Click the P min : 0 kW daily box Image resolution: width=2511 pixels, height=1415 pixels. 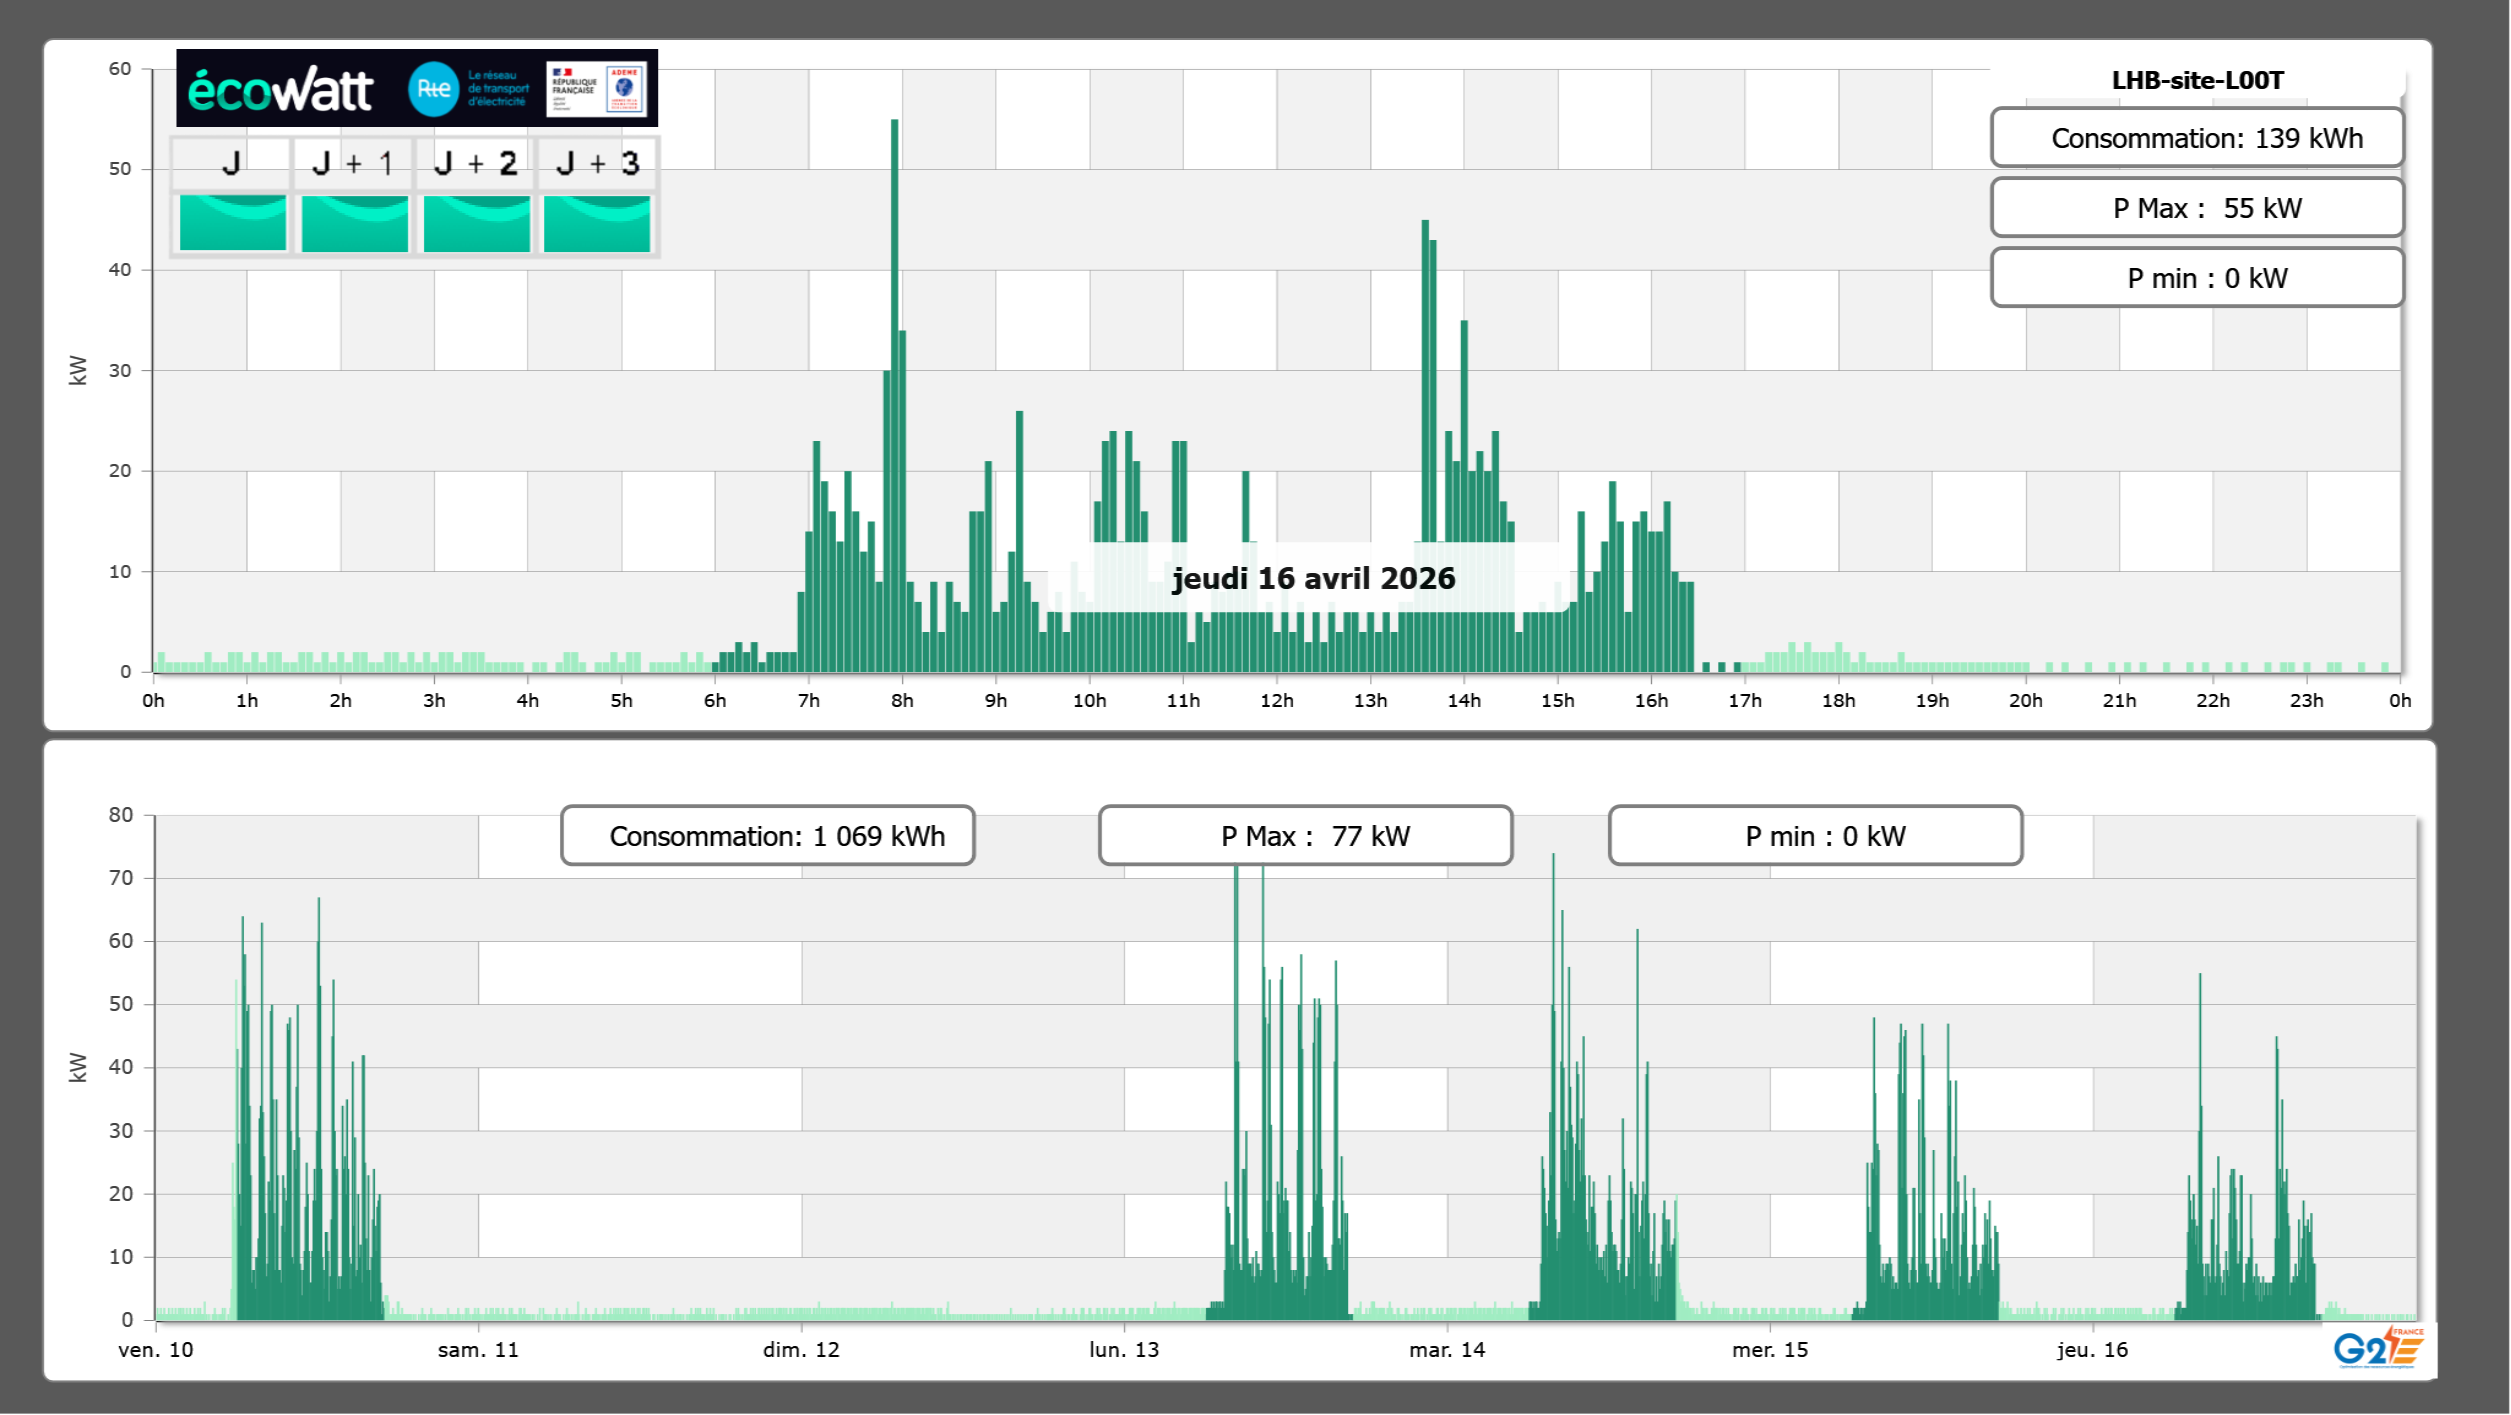coord(2196,278)
